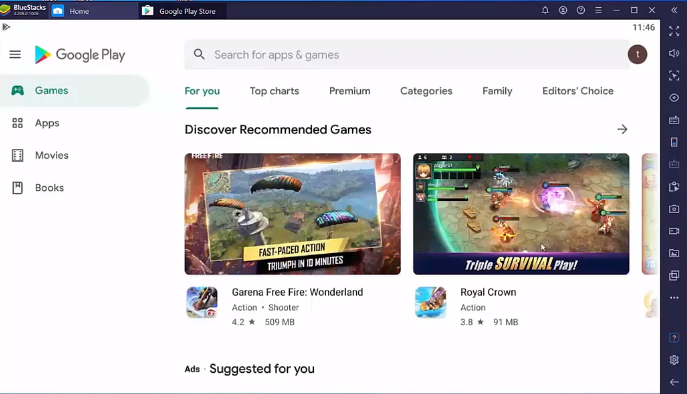
Task: Click the Google Play logo
Action: pyautogui.click(x=80, y=55)
